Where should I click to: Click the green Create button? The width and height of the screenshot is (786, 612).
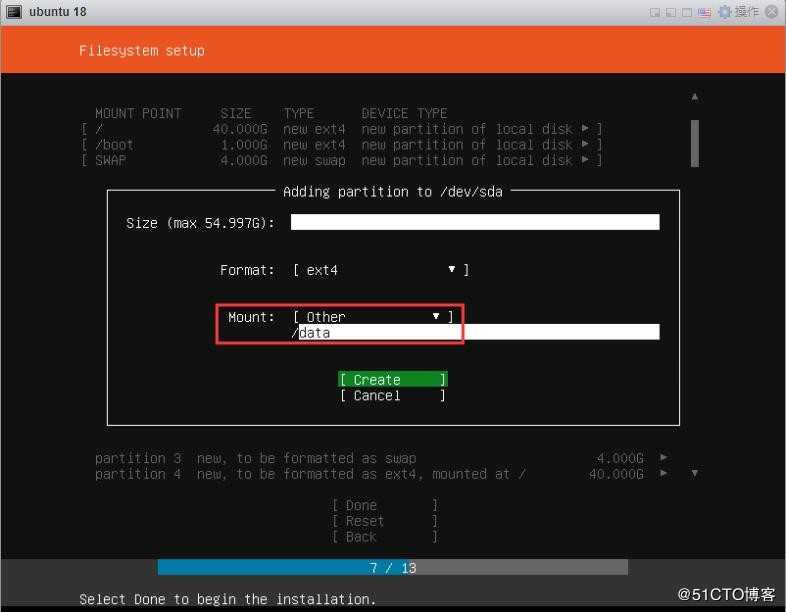392,379
